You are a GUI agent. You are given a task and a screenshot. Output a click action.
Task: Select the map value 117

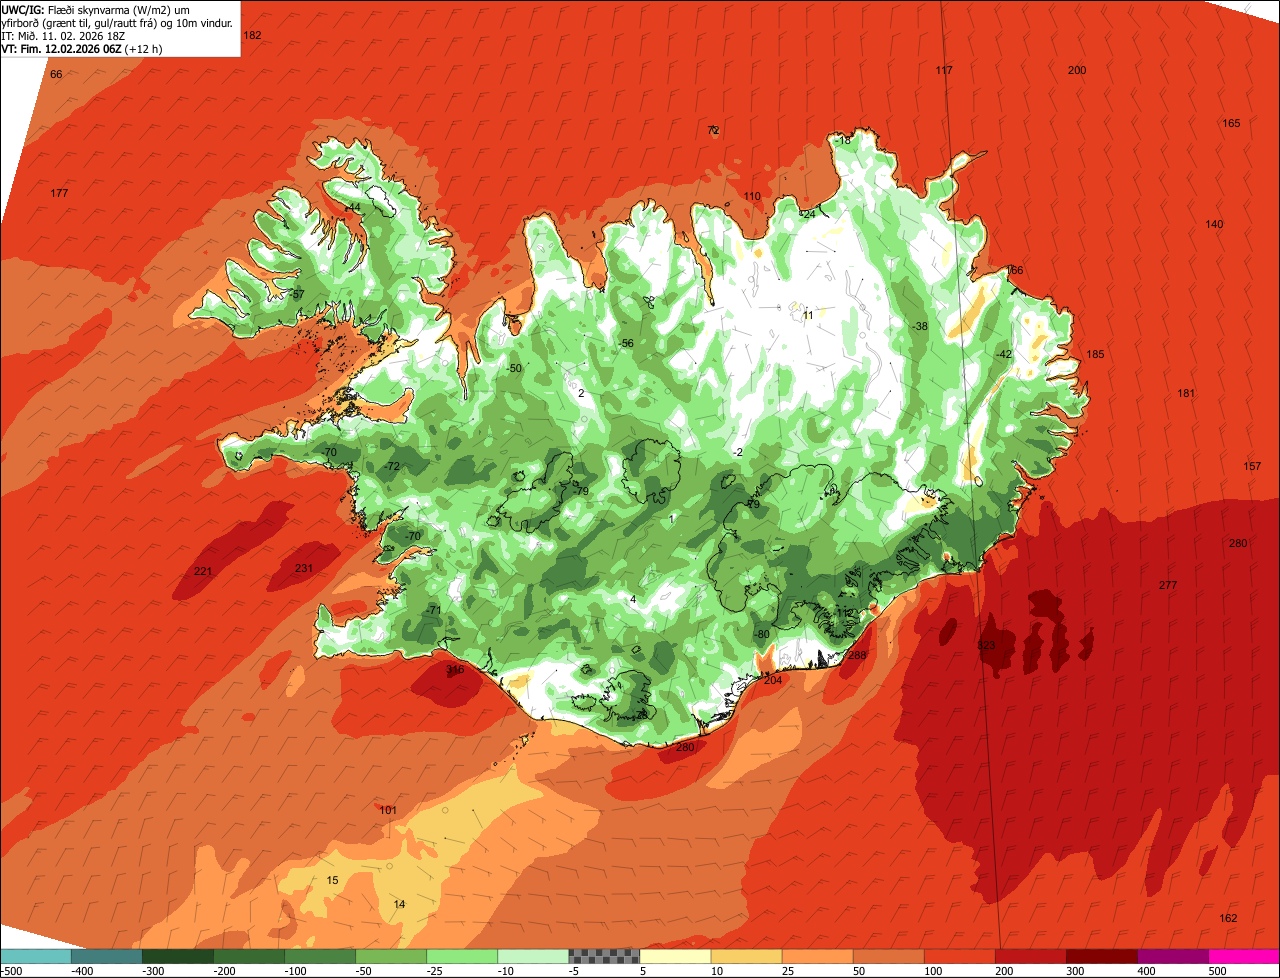tap(944, 70)
